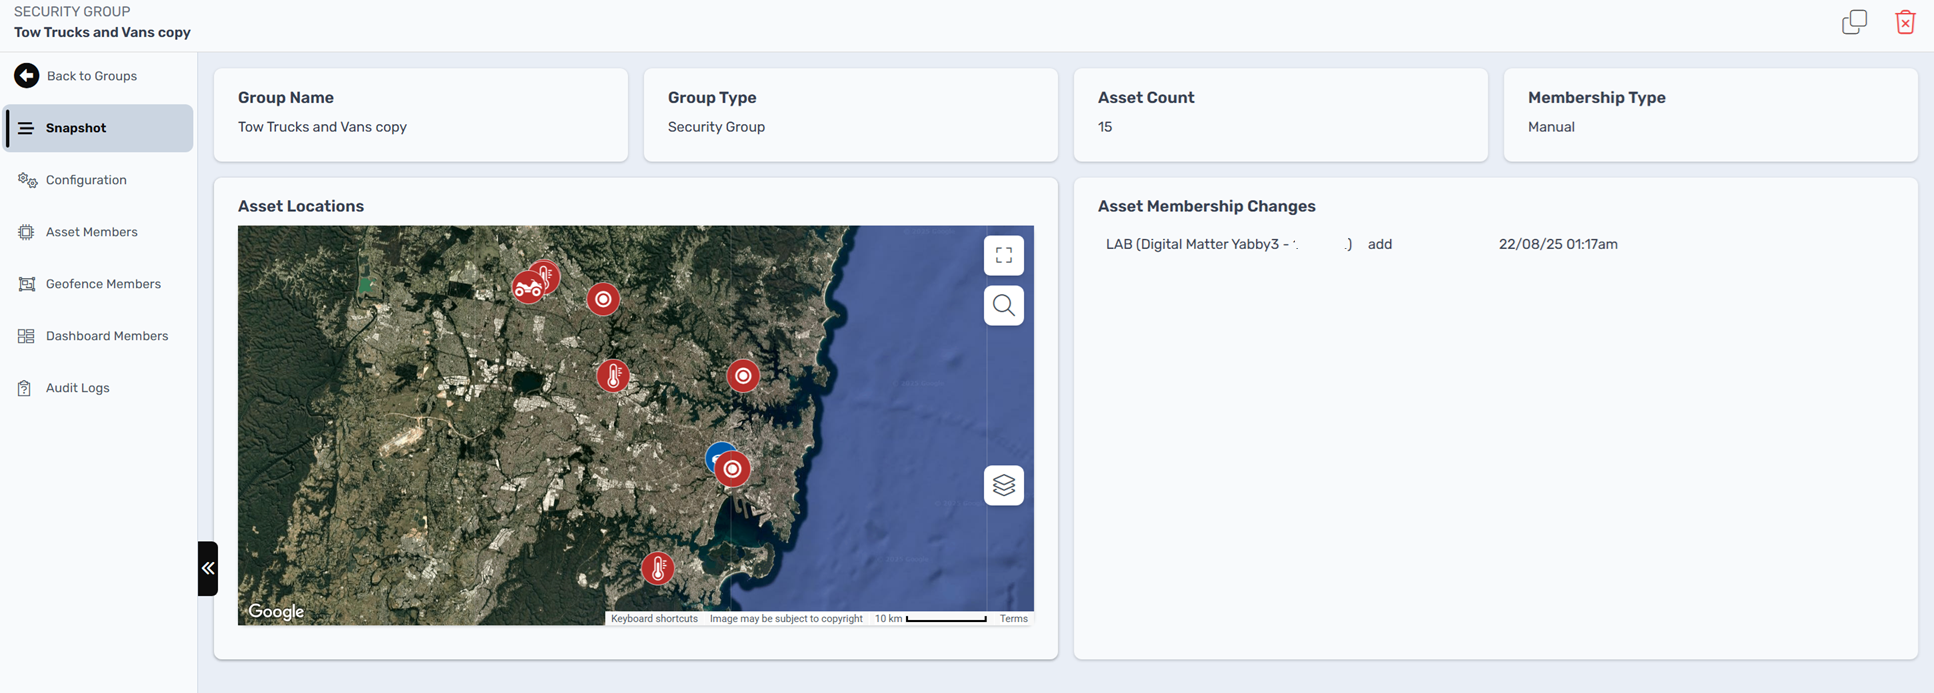Click the Google logo on map
This screenshot has height=693, width=1934.
pos(276,612)
